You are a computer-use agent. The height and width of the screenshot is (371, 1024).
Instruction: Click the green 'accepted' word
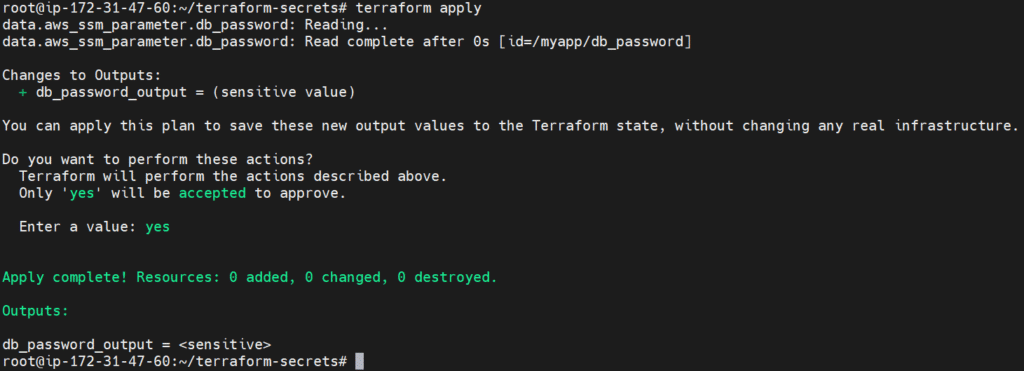[x=212, y=193]
